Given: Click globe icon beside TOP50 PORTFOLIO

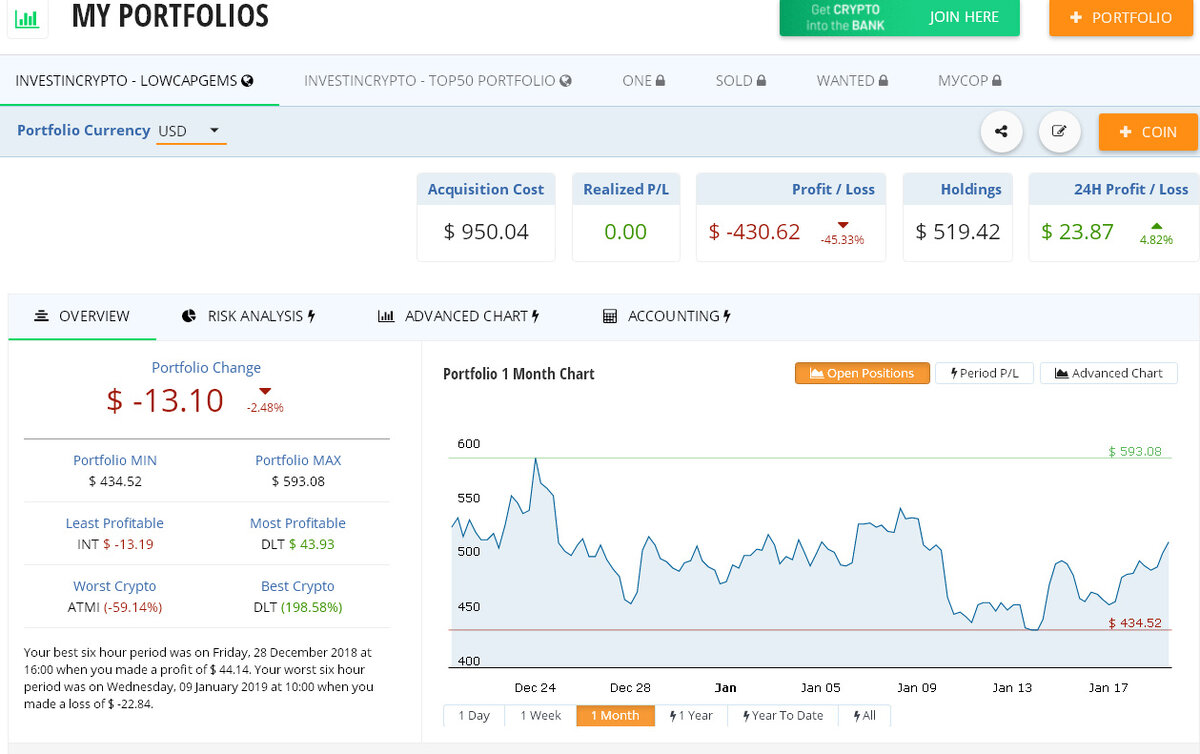Looking at the screenshot, I should [x=566, y=81].
